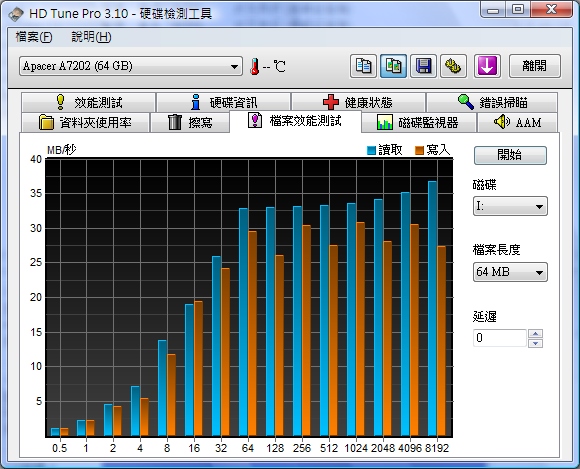Click the 離開 exit button

[535, 66]
